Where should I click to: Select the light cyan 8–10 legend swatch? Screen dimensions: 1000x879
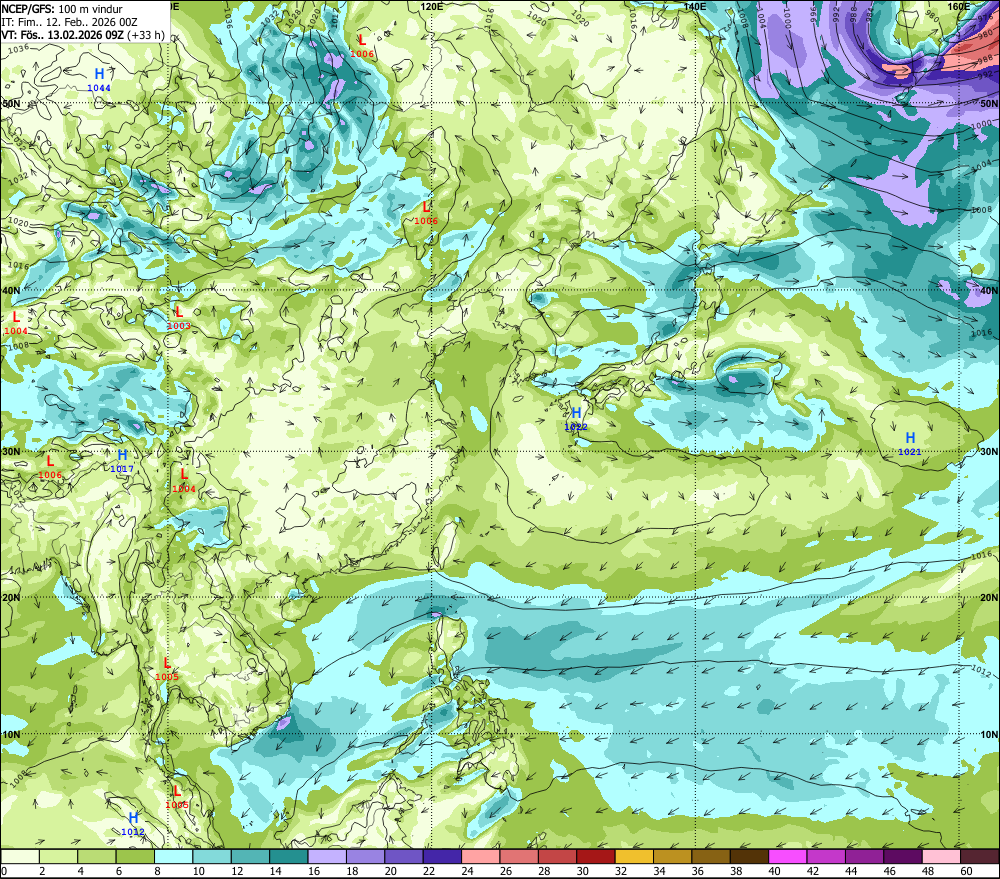pyautogui.click(x=173, y=857)
